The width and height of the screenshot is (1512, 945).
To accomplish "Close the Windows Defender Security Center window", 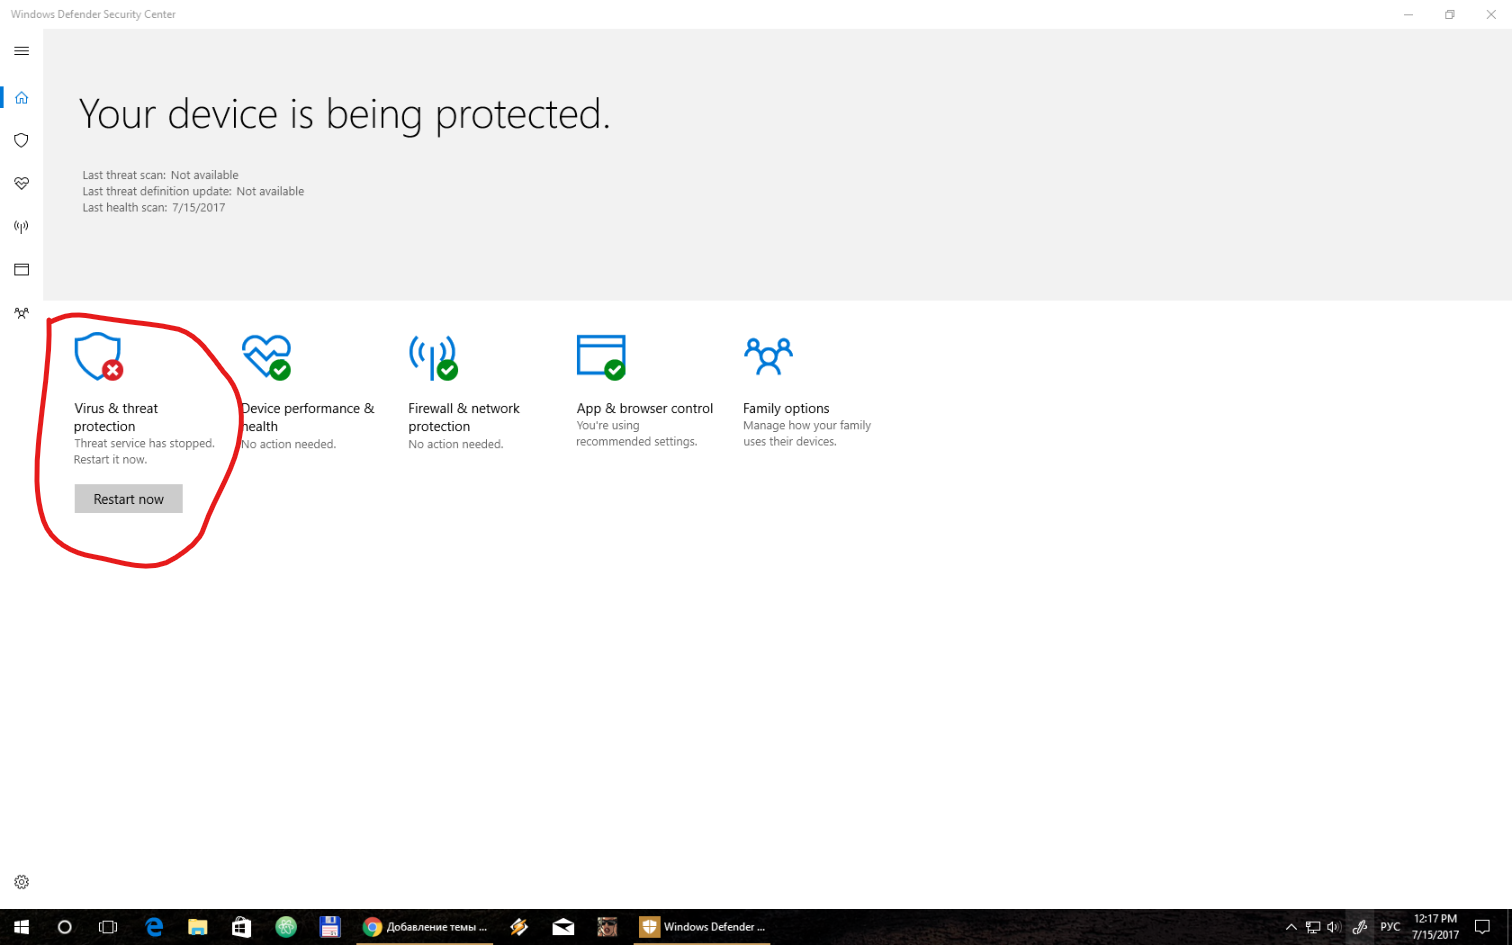I will [1491, 14].
